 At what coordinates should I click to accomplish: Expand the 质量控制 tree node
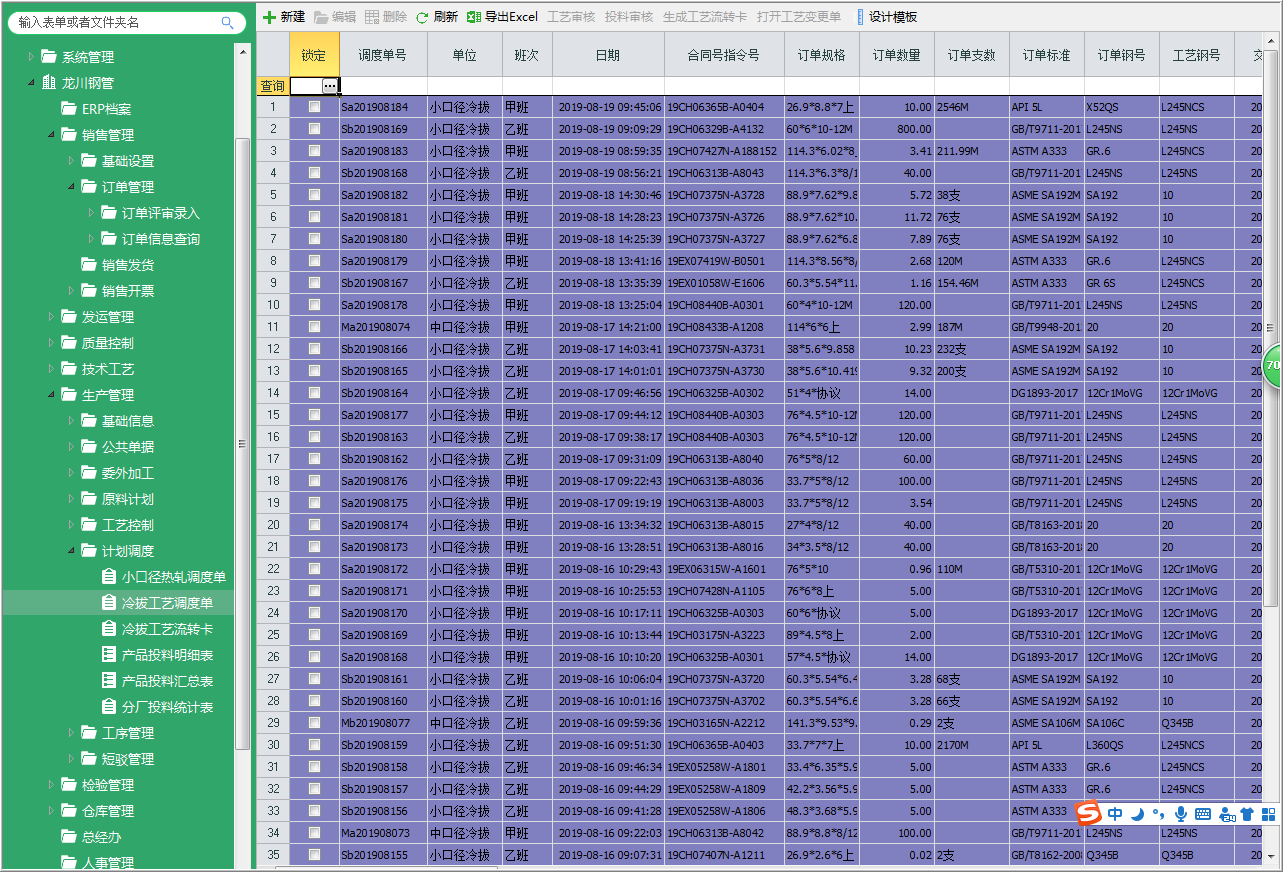tap(51, 343)
